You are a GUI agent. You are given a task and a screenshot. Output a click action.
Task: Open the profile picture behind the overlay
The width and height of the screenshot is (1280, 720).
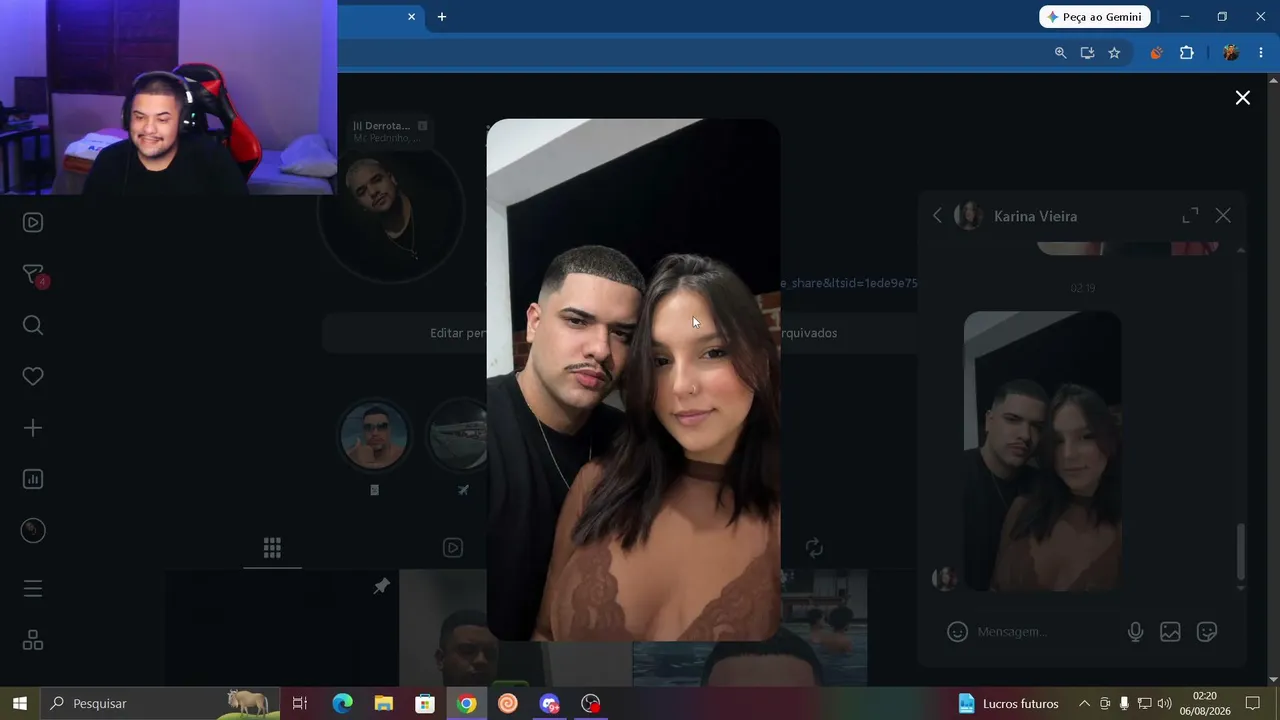tap(390, 210)
